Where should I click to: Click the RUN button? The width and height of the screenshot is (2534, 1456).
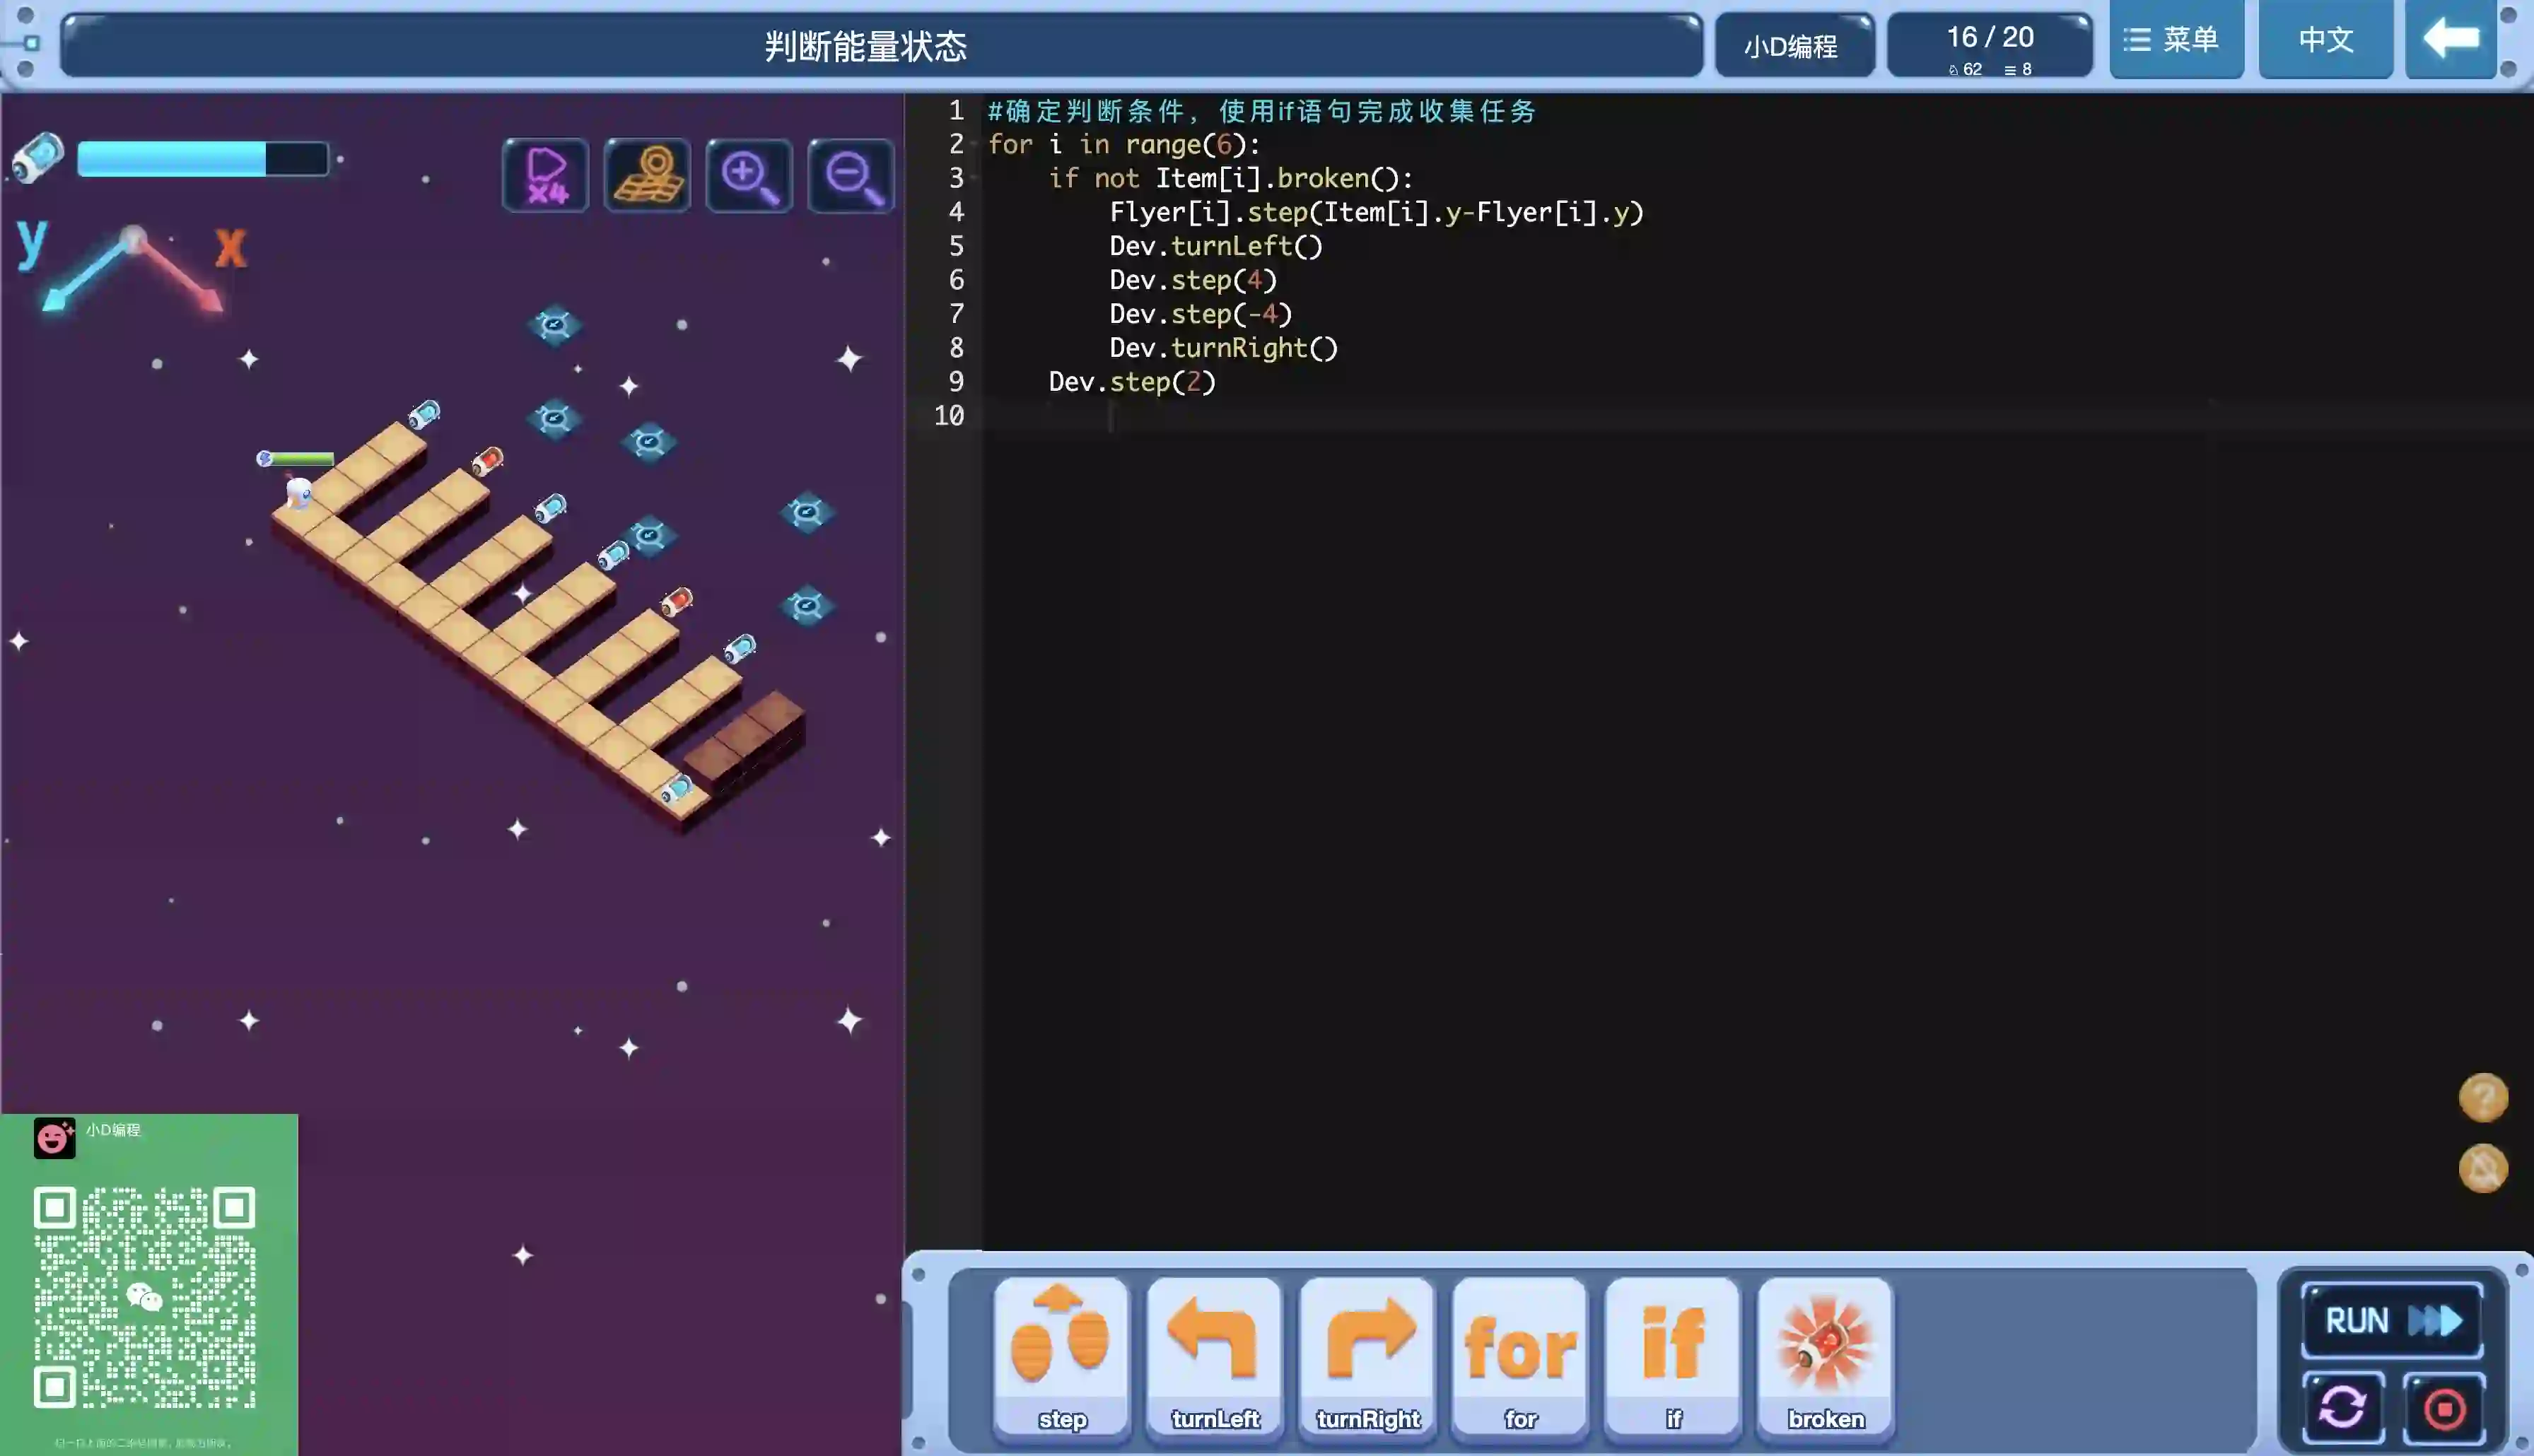click(2391, 1320)
